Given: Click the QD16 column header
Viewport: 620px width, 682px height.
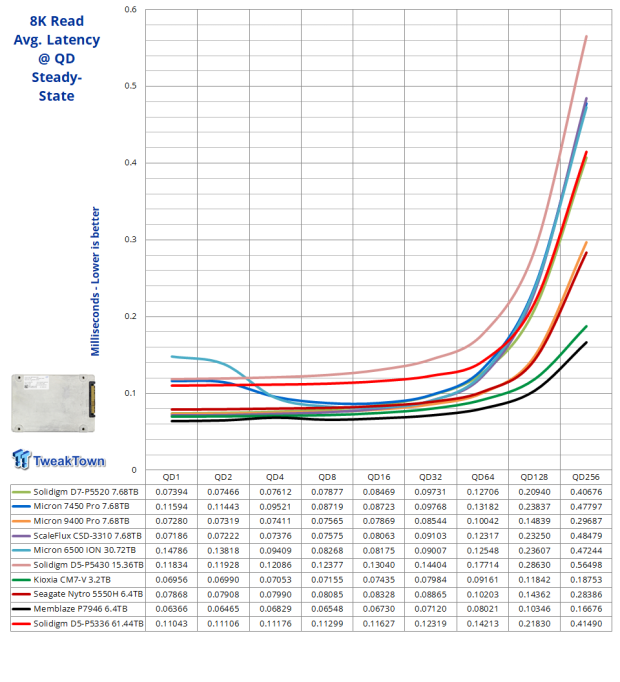Looking at the screenshot, I should (x=379, y=477).
